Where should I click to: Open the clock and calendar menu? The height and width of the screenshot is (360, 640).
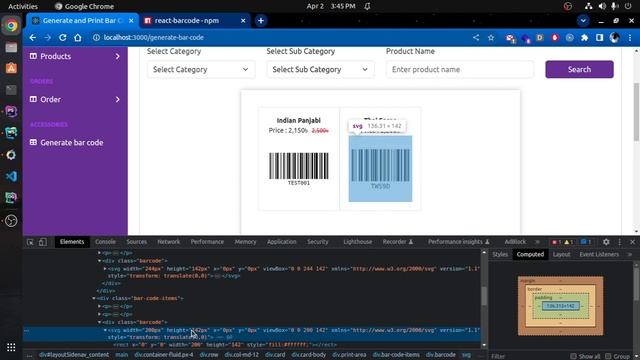point(331,6)
